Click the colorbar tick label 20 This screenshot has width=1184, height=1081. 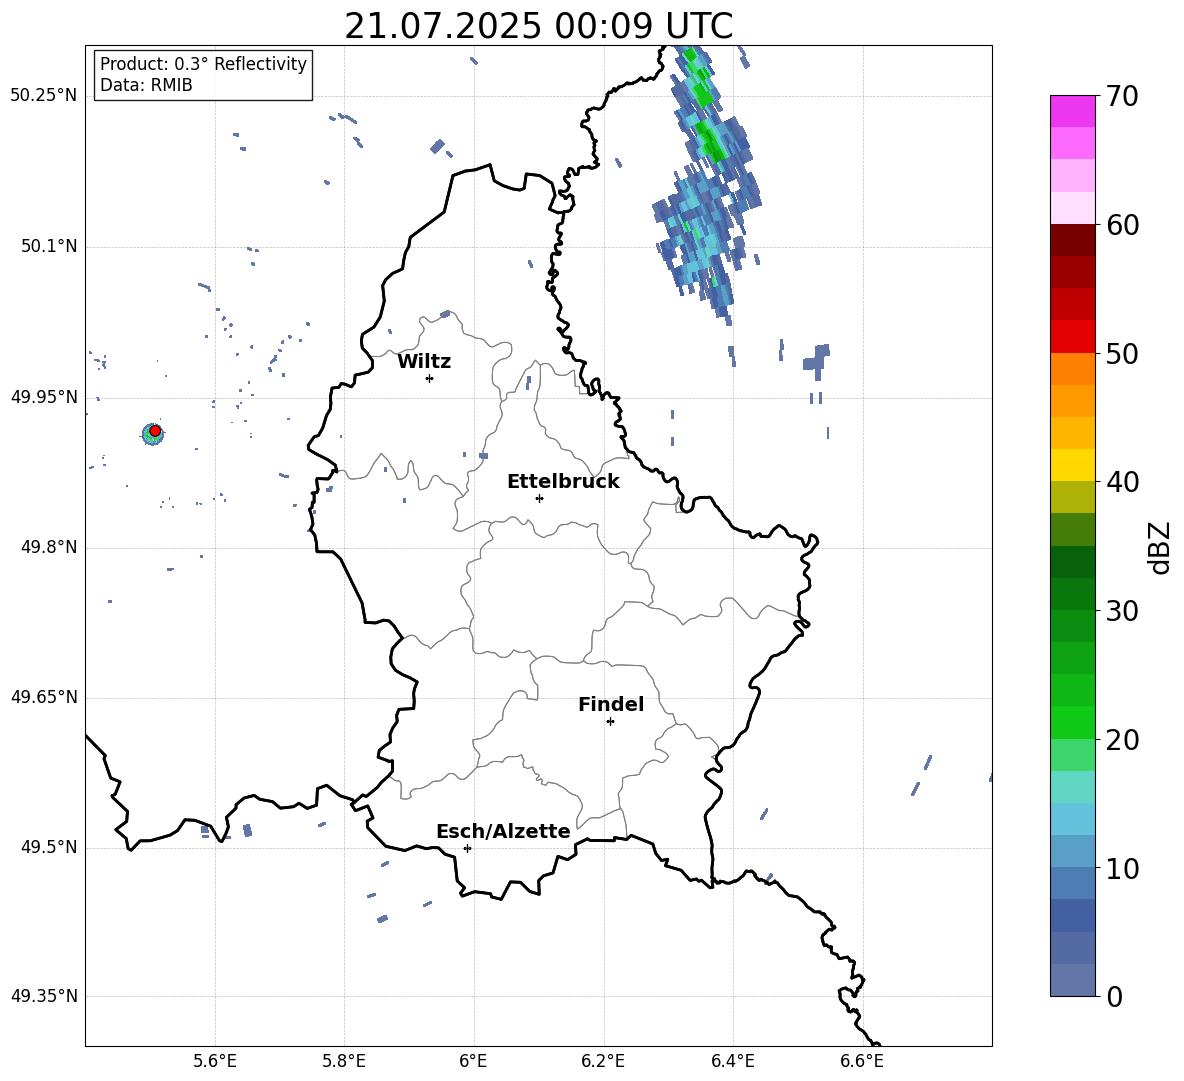click(1123, 740)
